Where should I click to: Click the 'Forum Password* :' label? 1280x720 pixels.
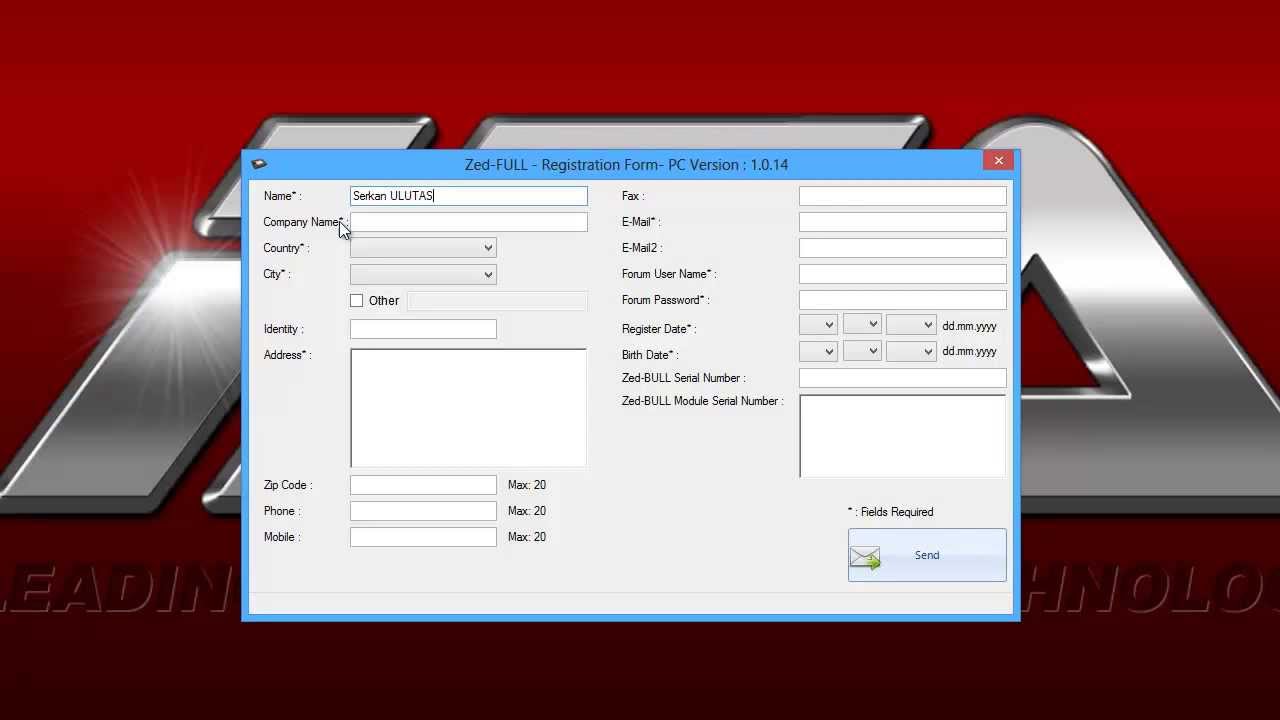click(x=666, y=300)
